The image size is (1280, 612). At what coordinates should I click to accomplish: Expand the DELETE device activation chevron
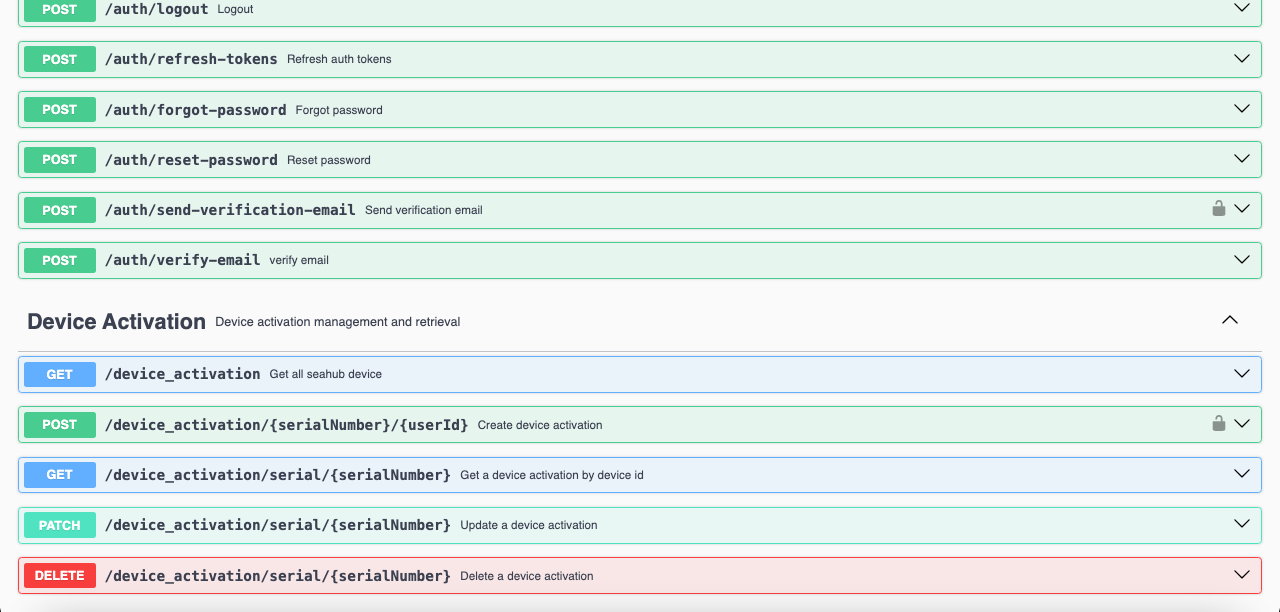click(x=1242, y=575)
